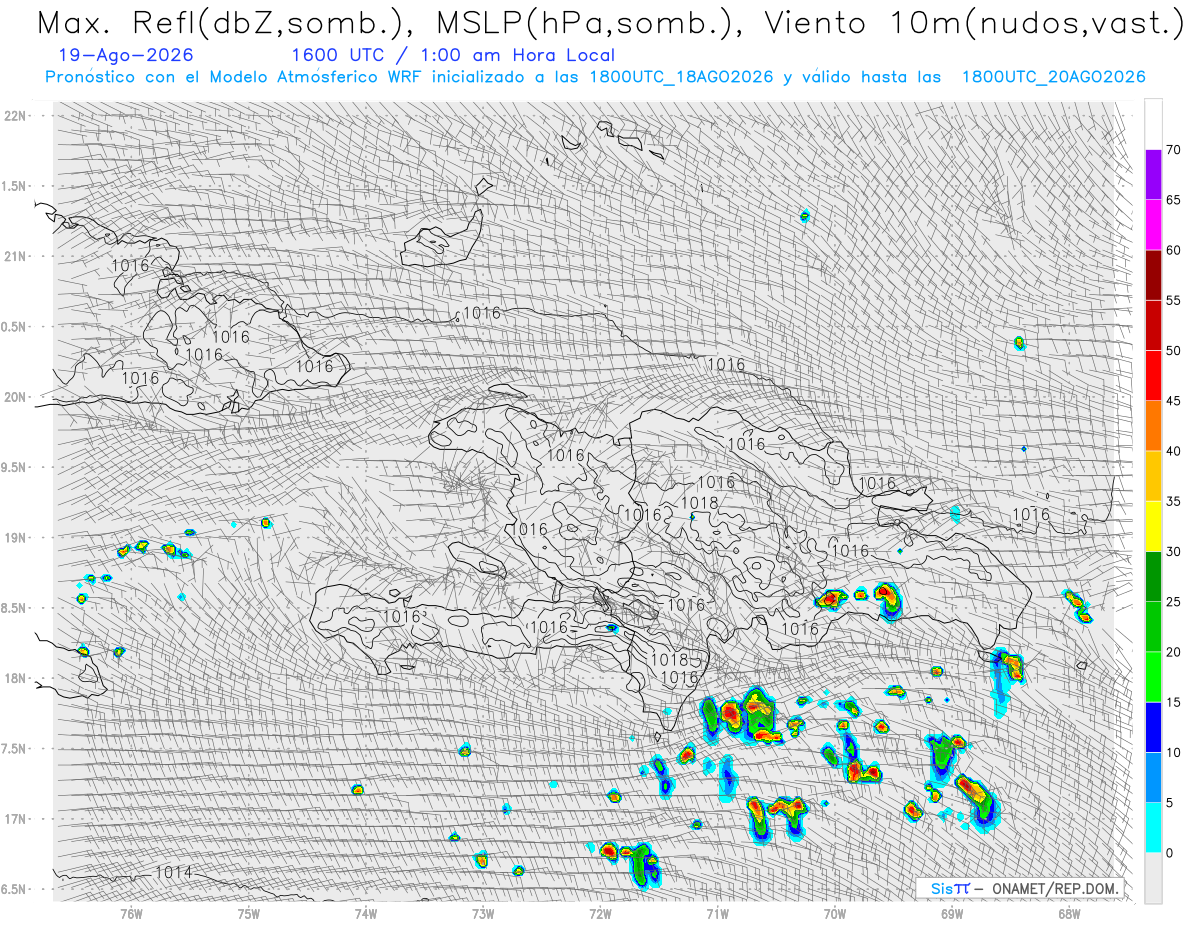Click the '19N' latitude axis label
Image resolution: width=1200 pixels, height=927 pixels.
(x=17, y=538)
